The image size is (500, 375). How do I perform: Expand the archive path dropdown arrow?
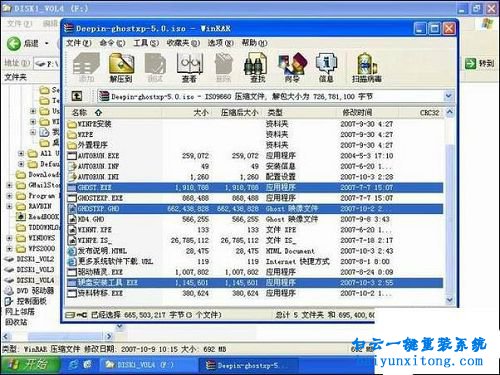coord(449,96)
